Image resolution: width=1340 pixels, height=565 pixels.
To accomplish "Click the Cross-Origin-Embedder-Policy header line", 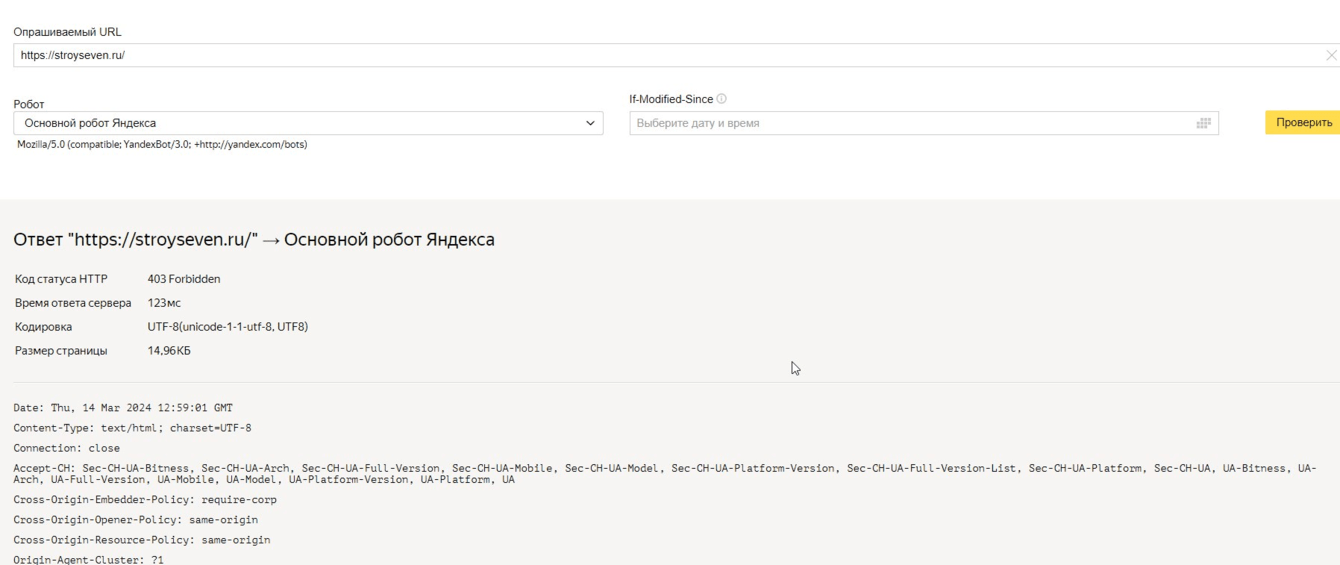I will 145,499.
